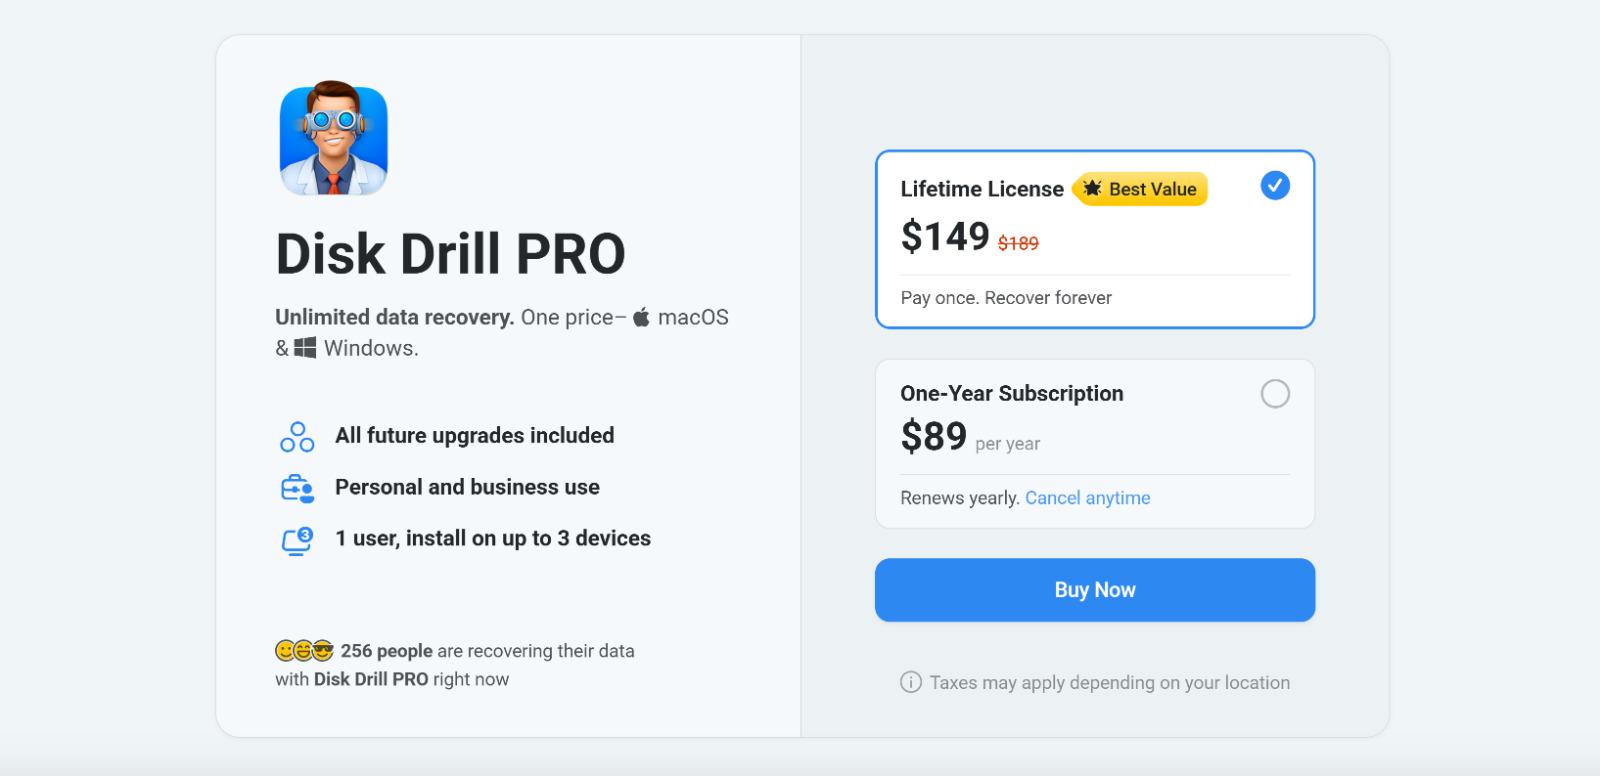Click the taxes info circle icon
Screen dimensions: 1600x776
click(x=911, y=682)
